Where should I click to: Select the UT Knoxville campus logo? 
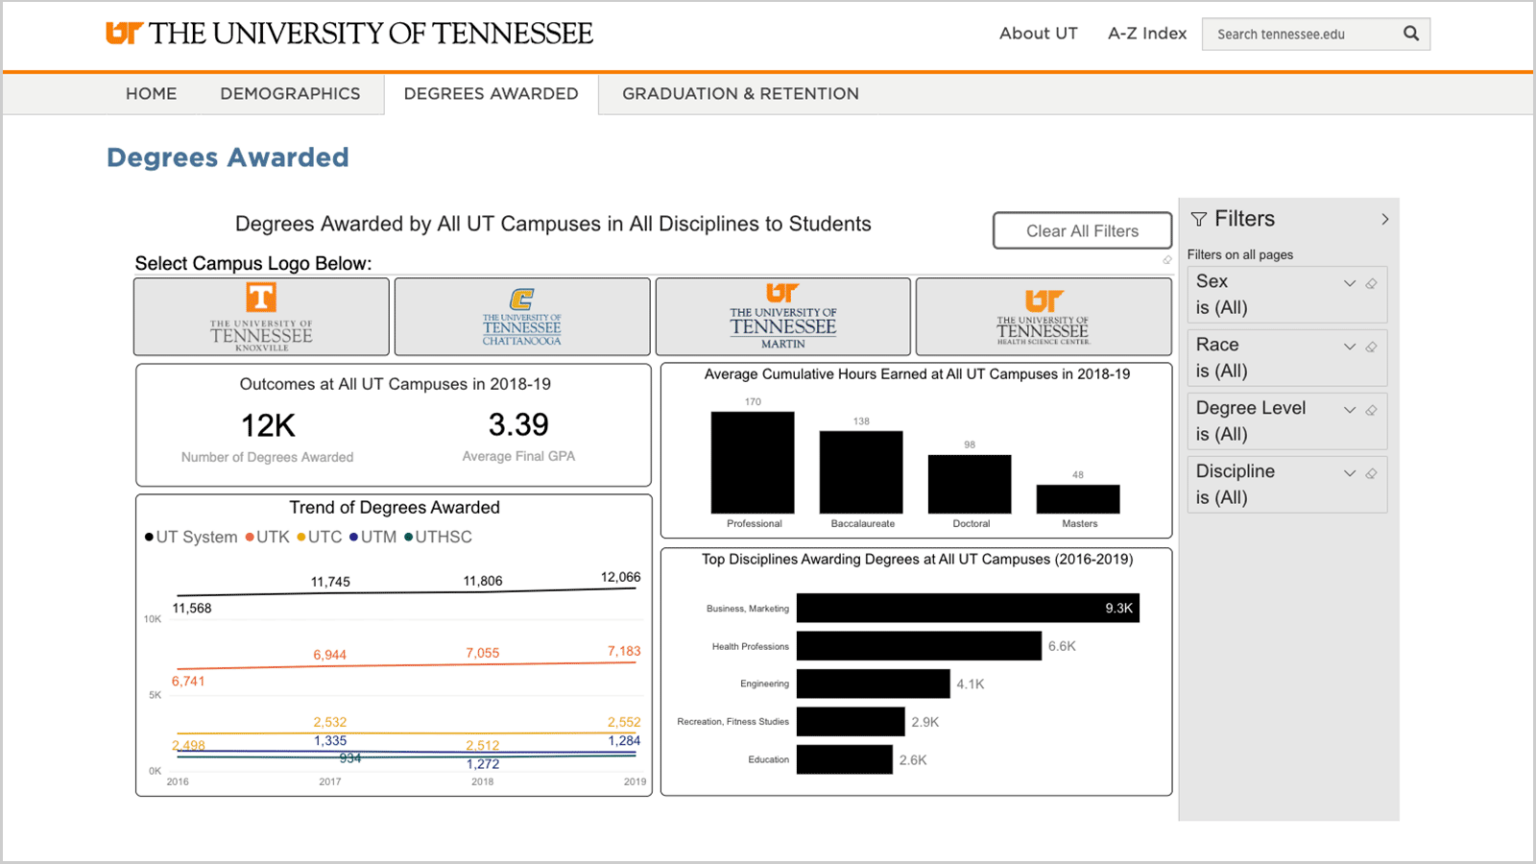click(x=261, y=316)
